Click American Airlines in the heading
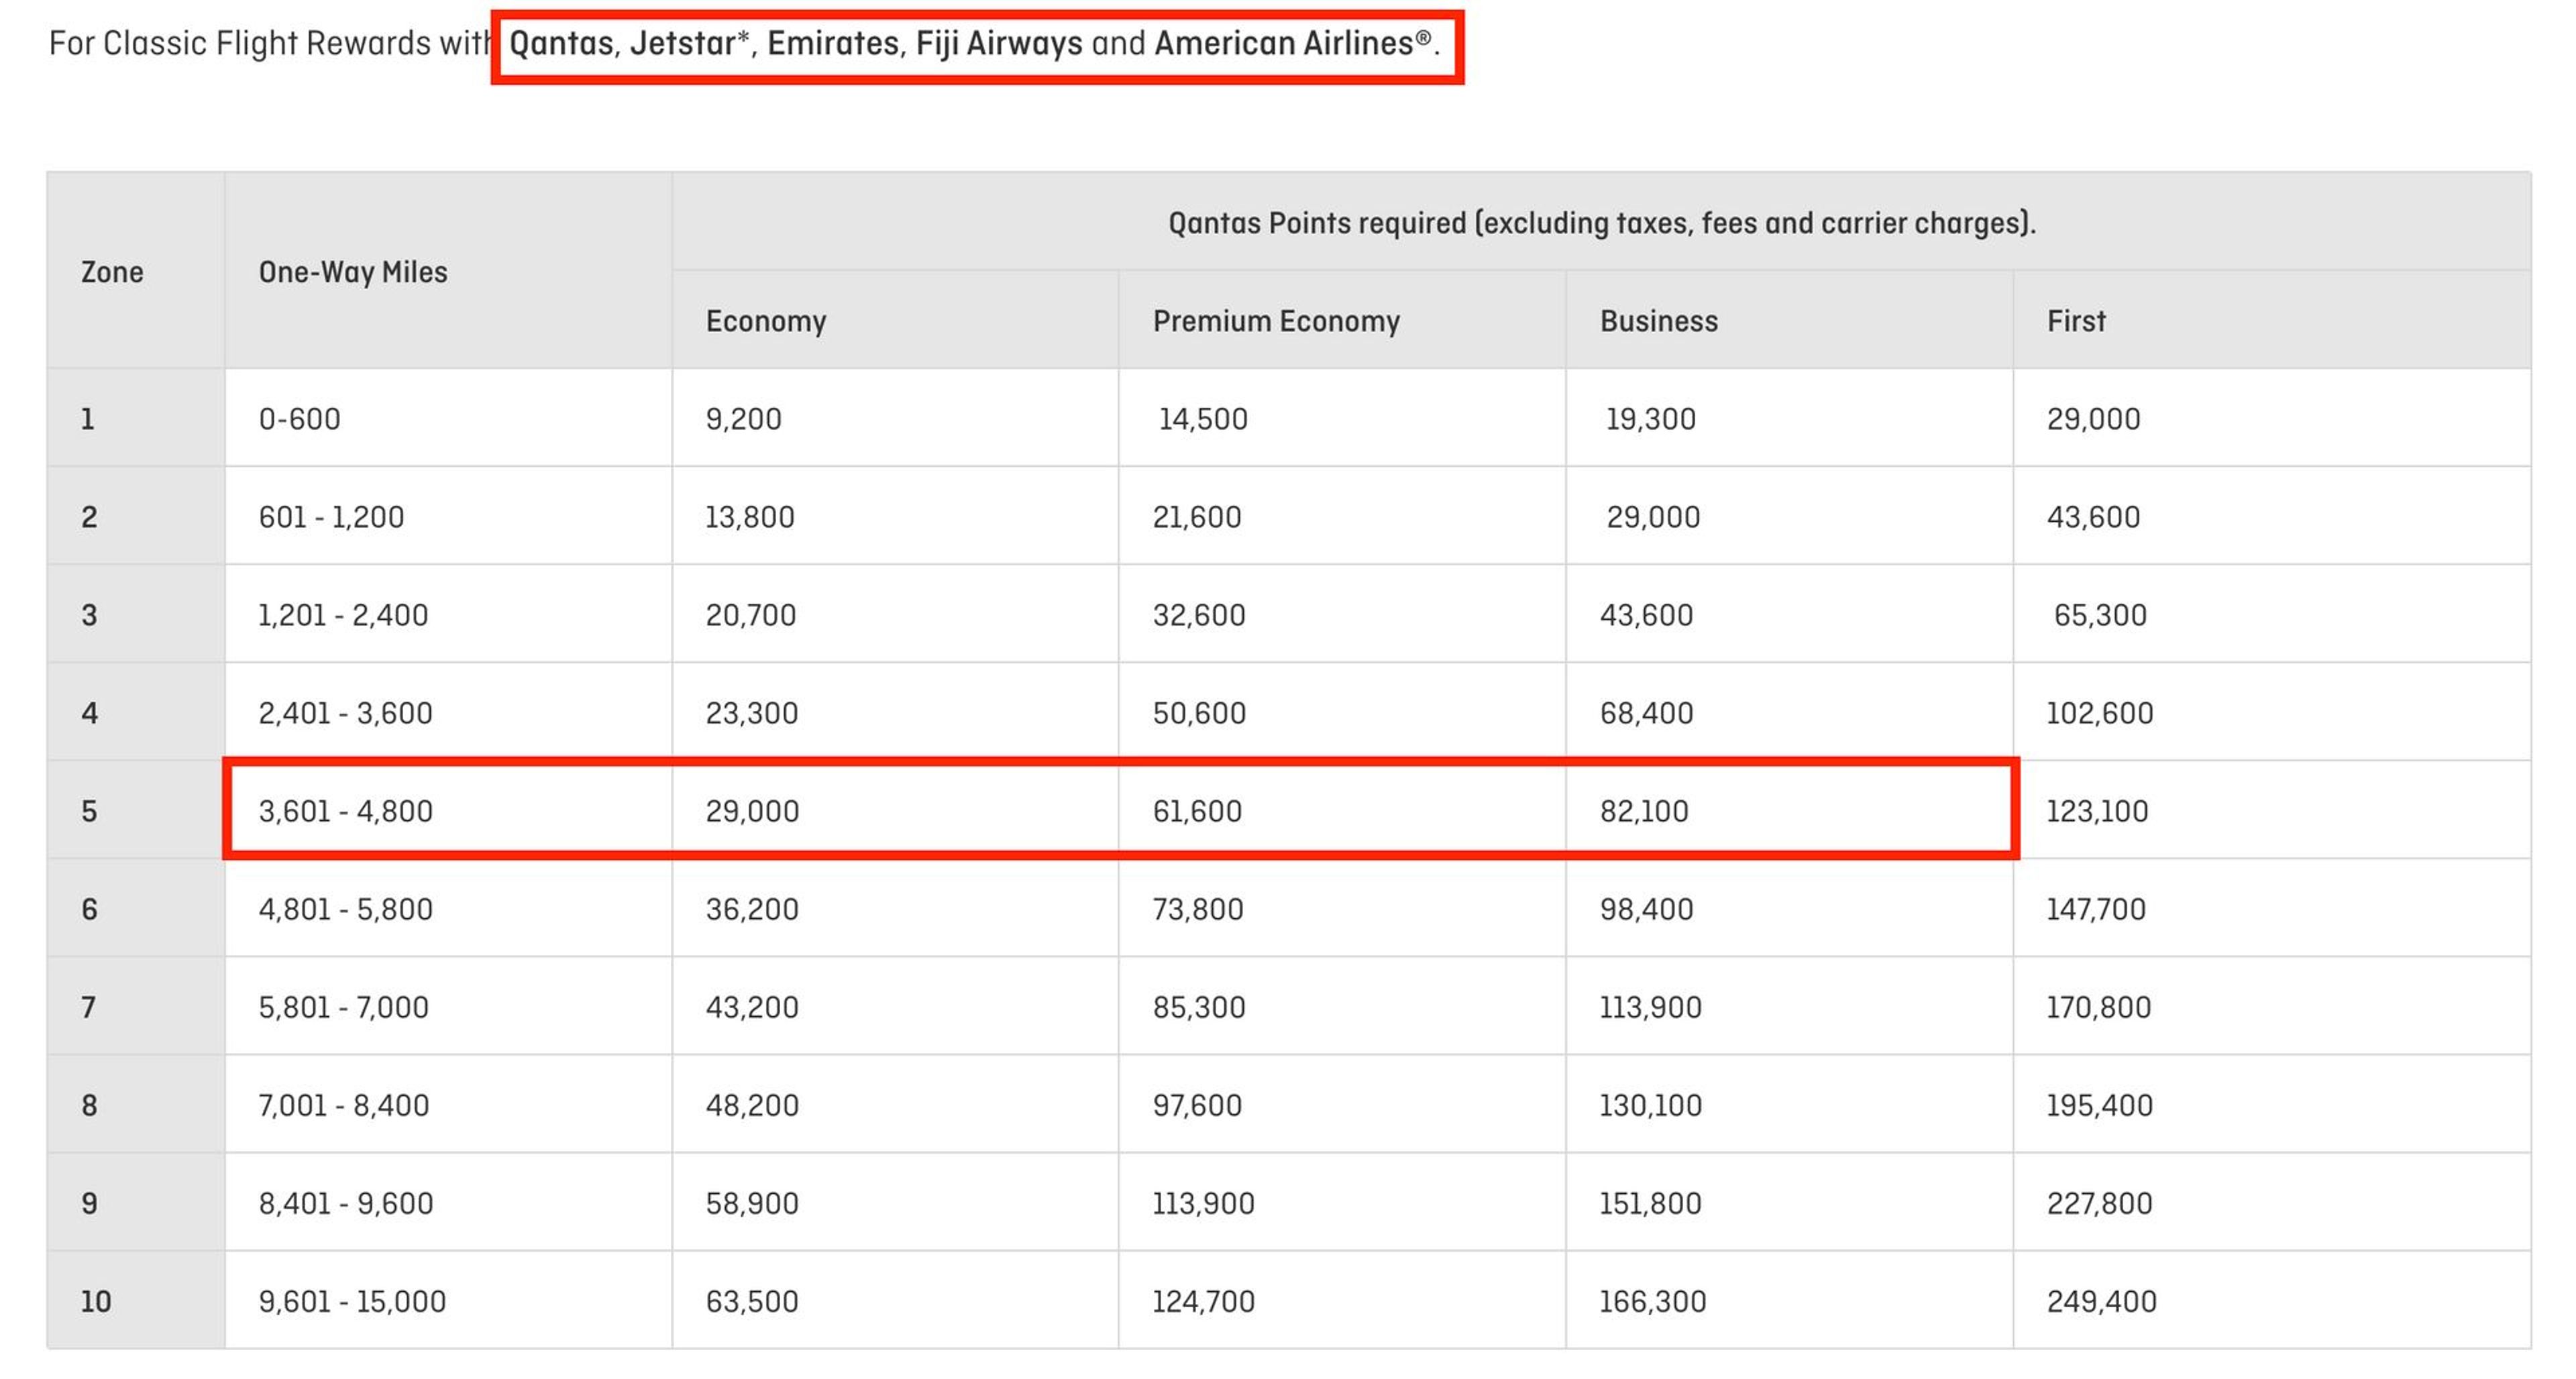Viewport: 2576px width, 1379px height. pyautogui.click(x=1284, y=44)
